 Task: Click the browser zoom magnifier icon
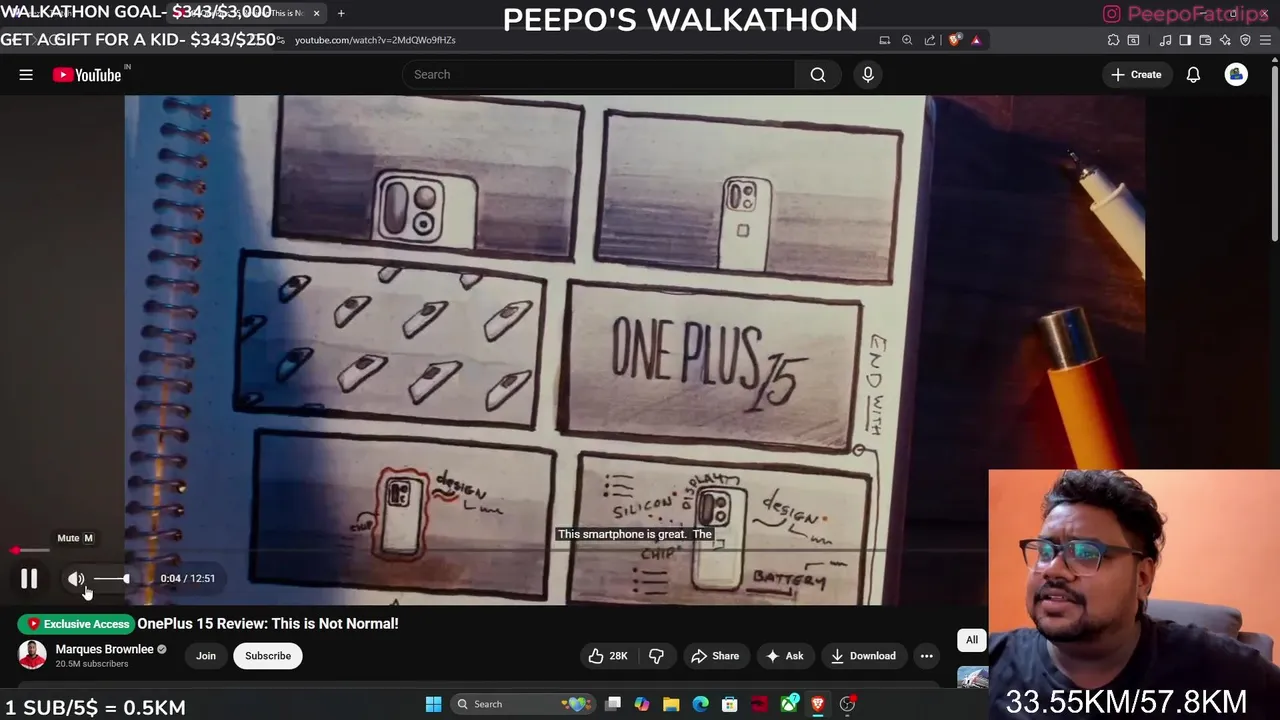907,40
